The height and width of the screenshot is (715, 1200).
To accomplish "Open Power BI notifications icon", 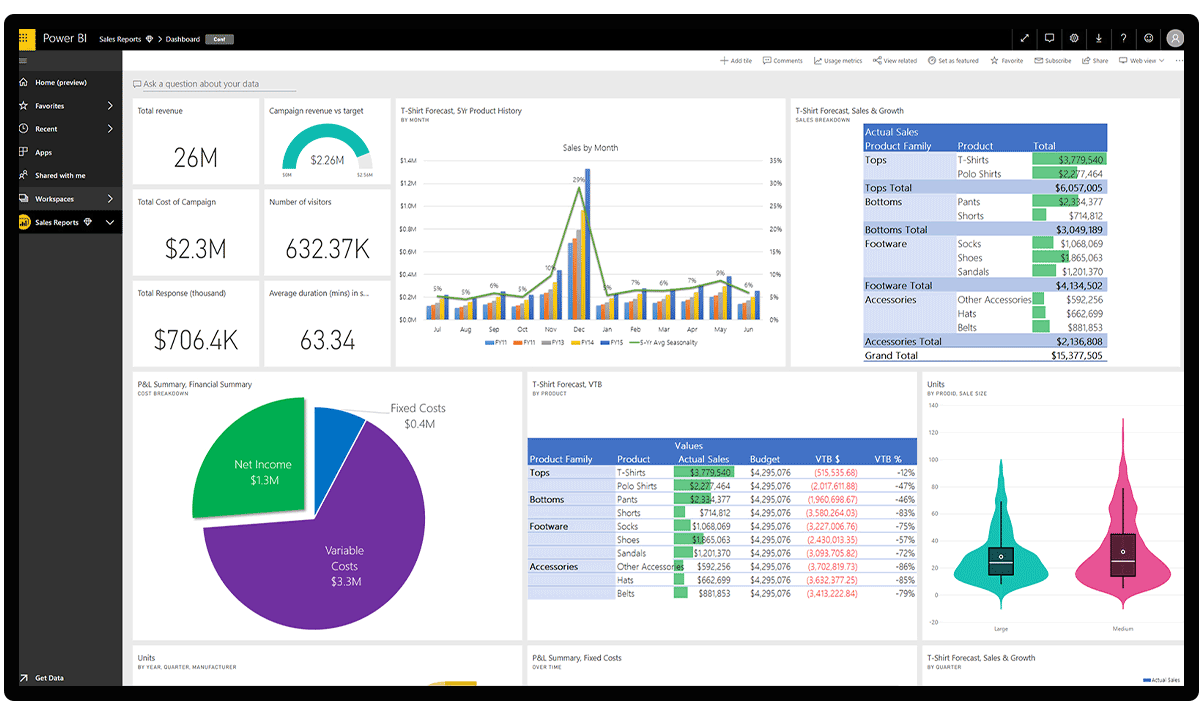I will pyautogui.click(x=1049, y=38).
